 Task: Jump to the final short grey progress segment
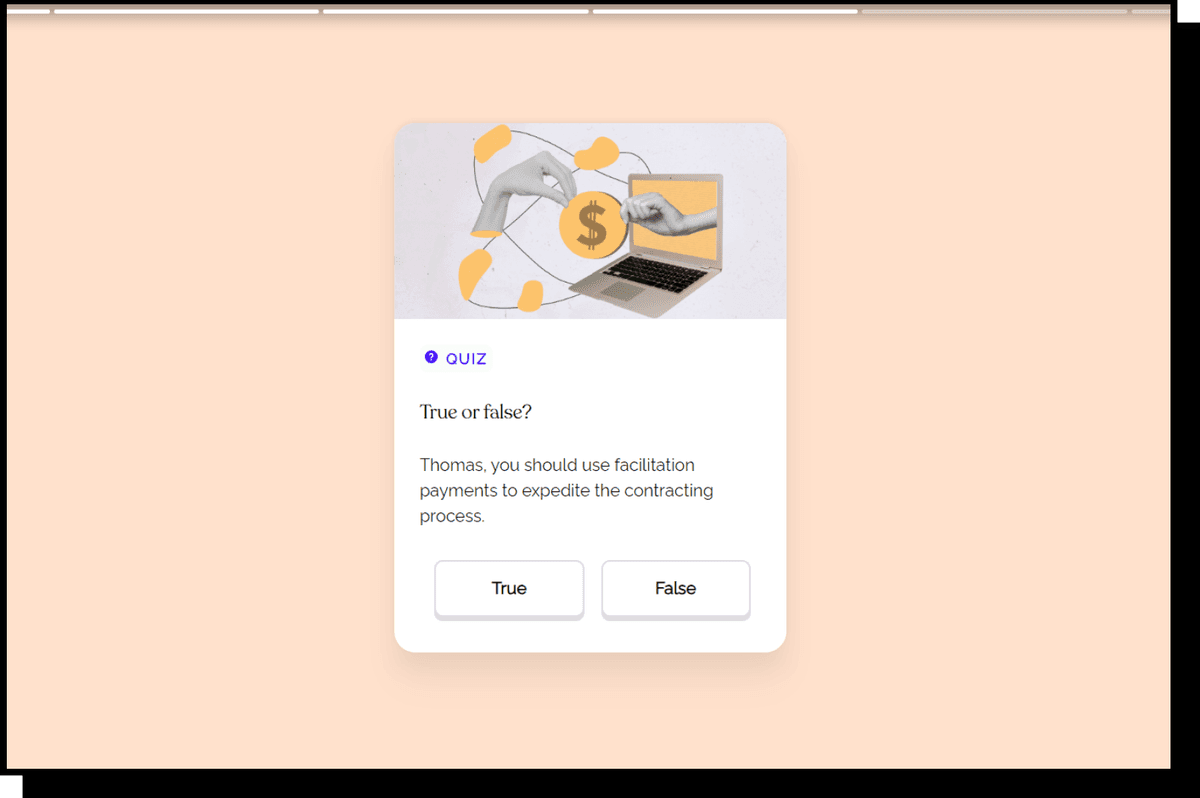1150,11
